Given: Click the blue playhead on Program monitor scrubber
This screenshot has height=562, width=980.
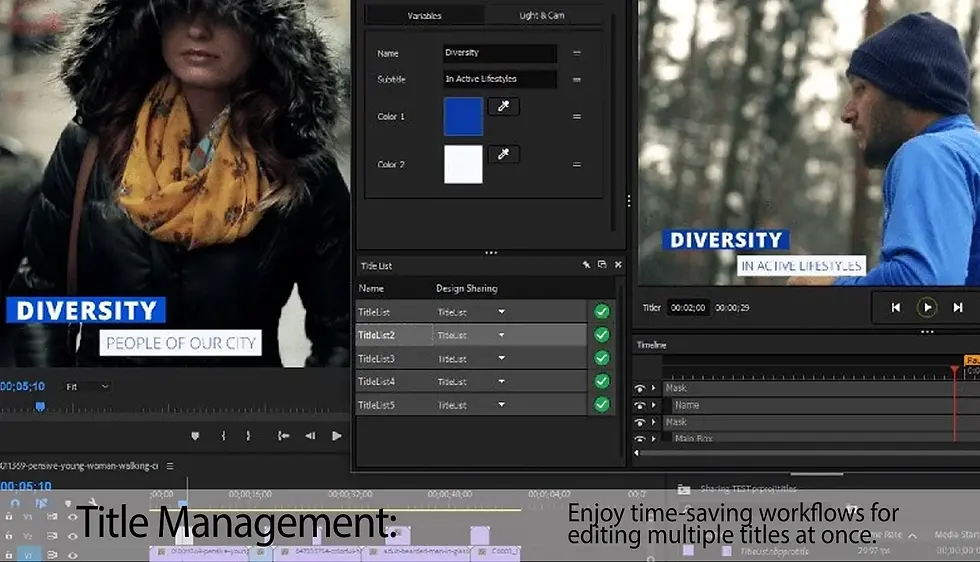Looking at the screenshot, I should point(40,407).
